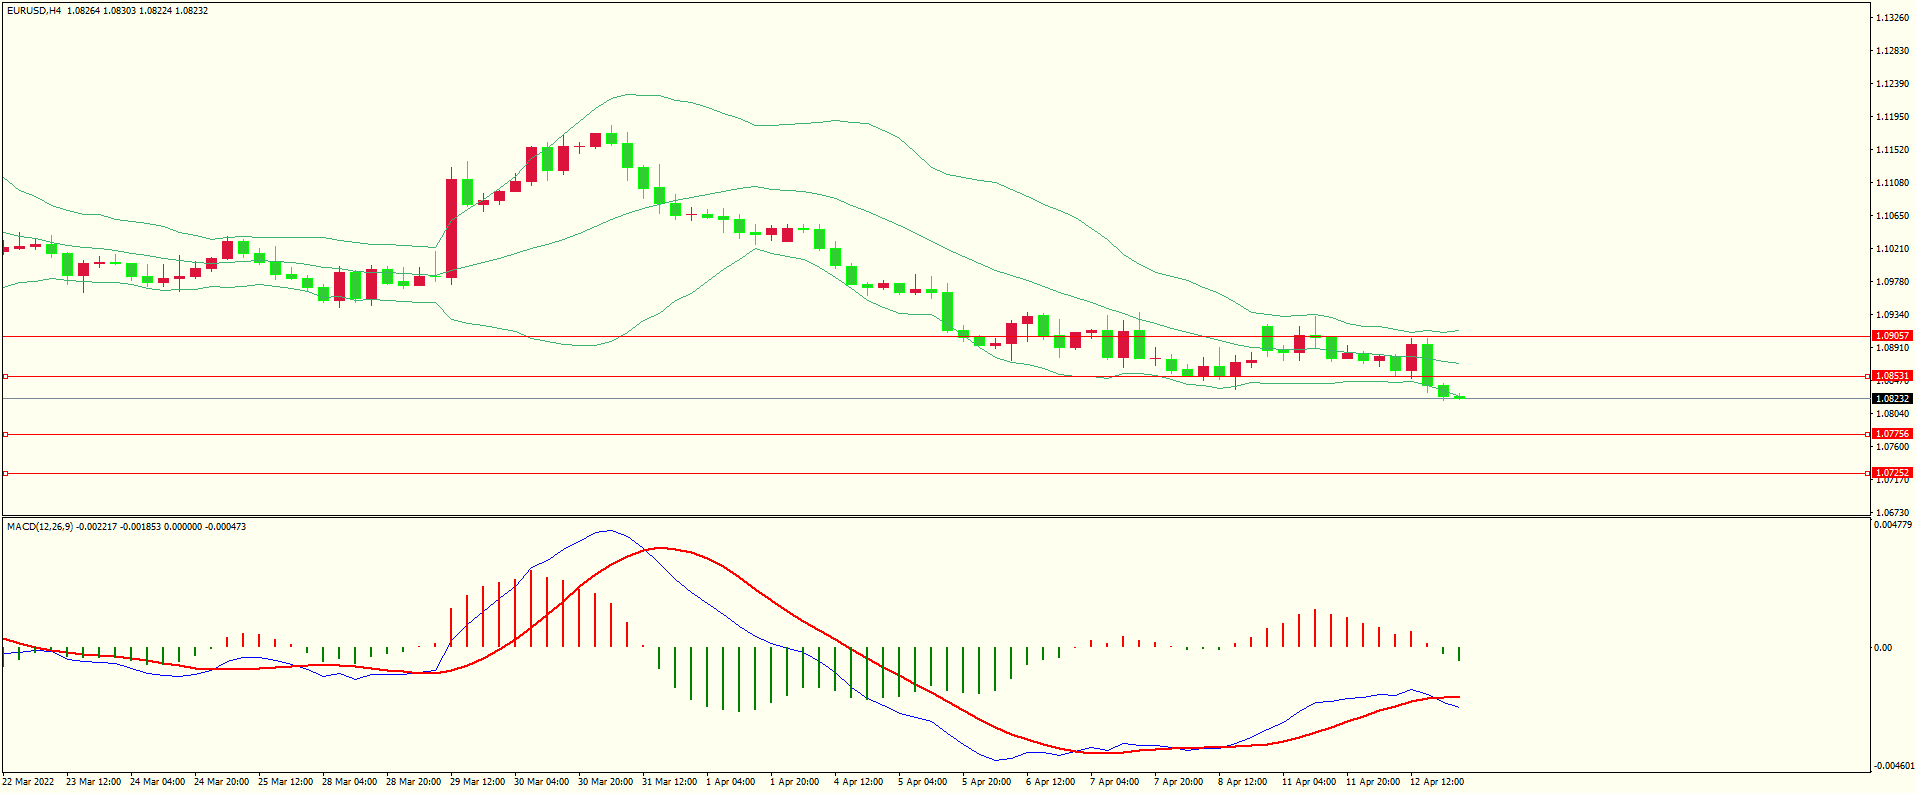The image size is (1916, 793).
Task: Click the 5 Apr 04:00 time label
Action: tap(923, 782)
